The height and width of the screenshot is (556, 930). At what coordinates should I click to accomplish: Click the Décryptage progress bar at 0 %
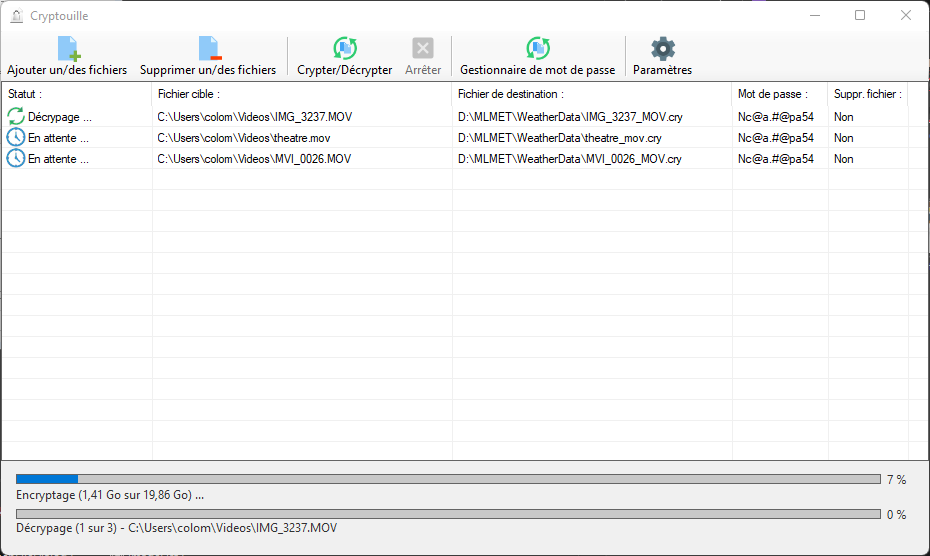448,514
